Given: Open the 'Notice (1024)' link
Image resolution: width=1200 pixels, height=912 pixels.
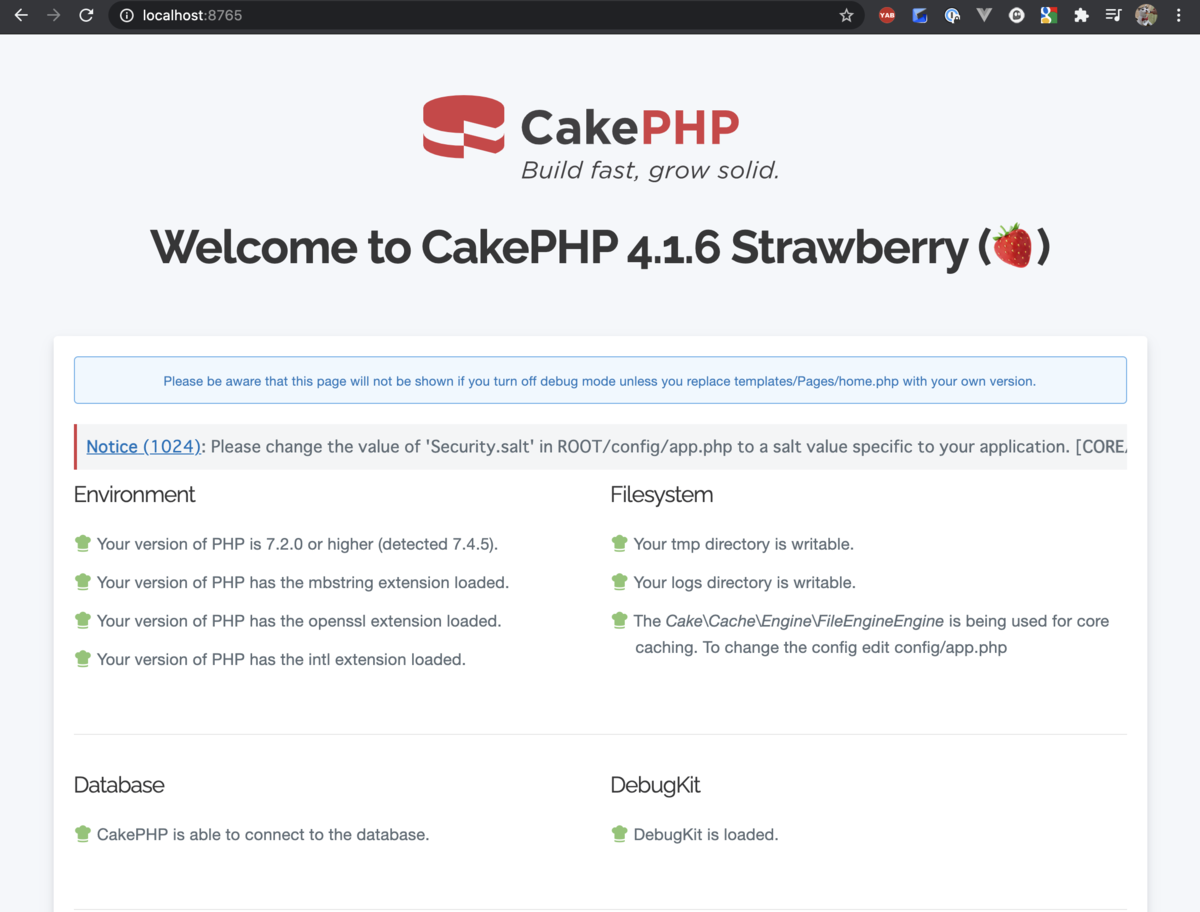Looking at the screenshot, I should (x=144, y=446).
